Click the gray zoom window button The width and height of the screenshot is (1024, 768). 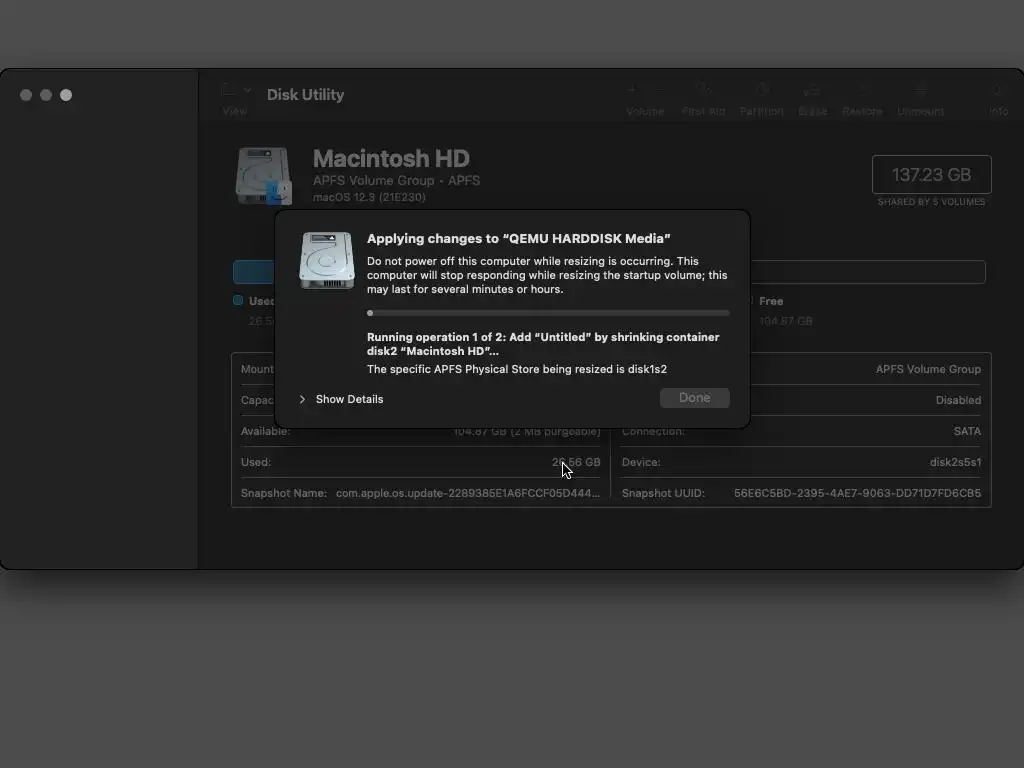point(66,95)
